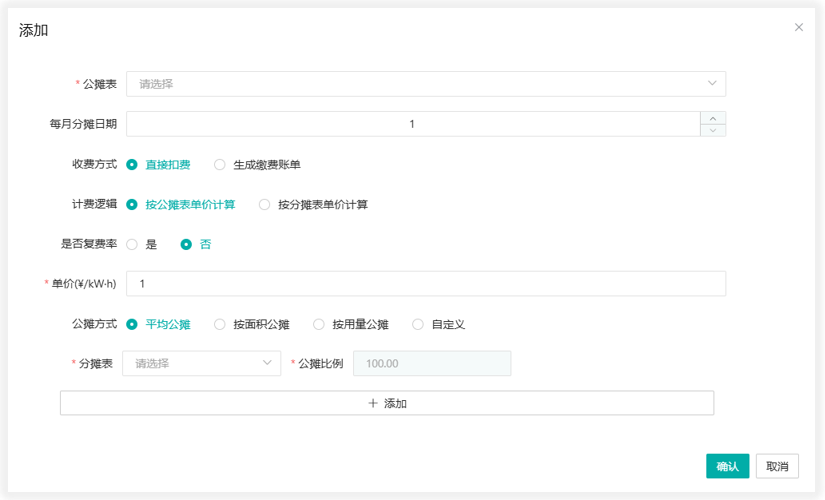
Task: Open the 分摊表 dropdown
Action: pos(202,363)
